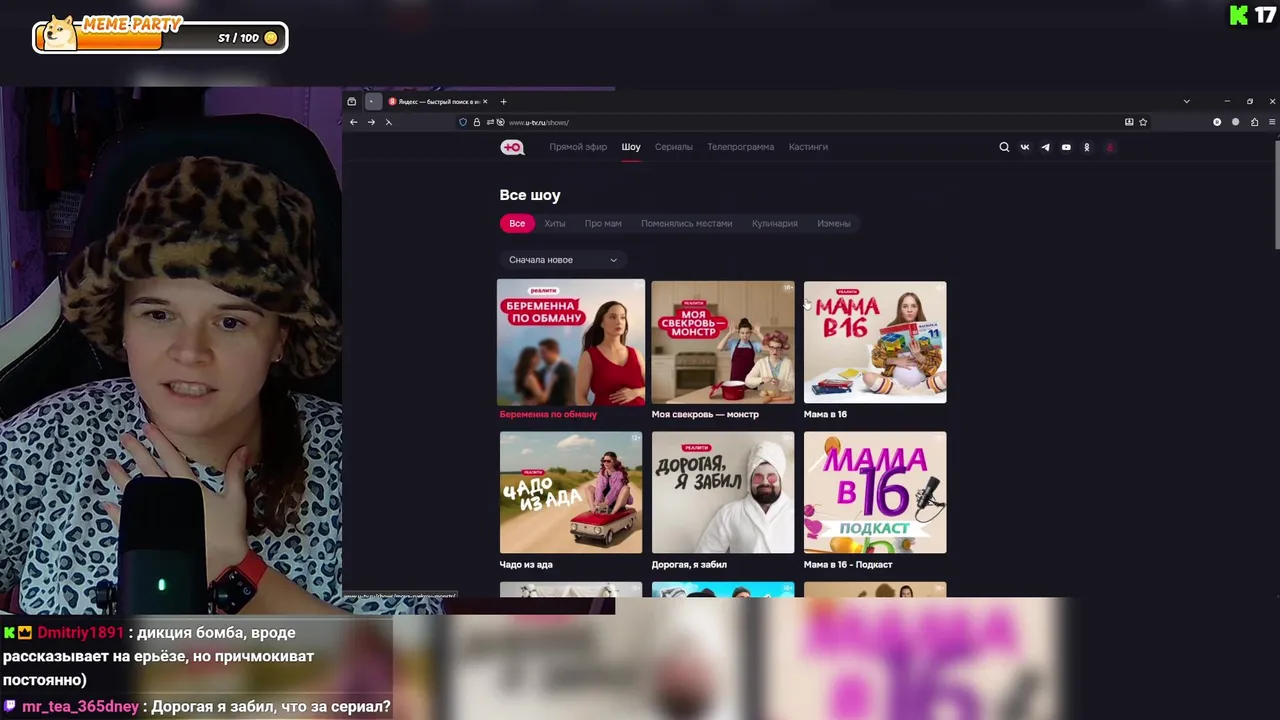Open the Чадо из ада poster
Screen dimensions: 1280x720
pyautogui.click(x=571, y=492)
